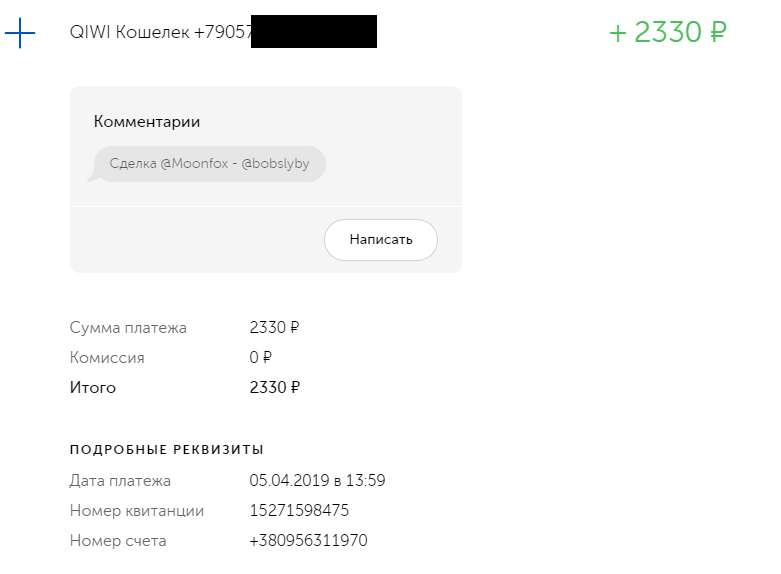Click the Номер квитанции label
The height and width of the screenshot is (574, 781).
click(x=137, y=511)
